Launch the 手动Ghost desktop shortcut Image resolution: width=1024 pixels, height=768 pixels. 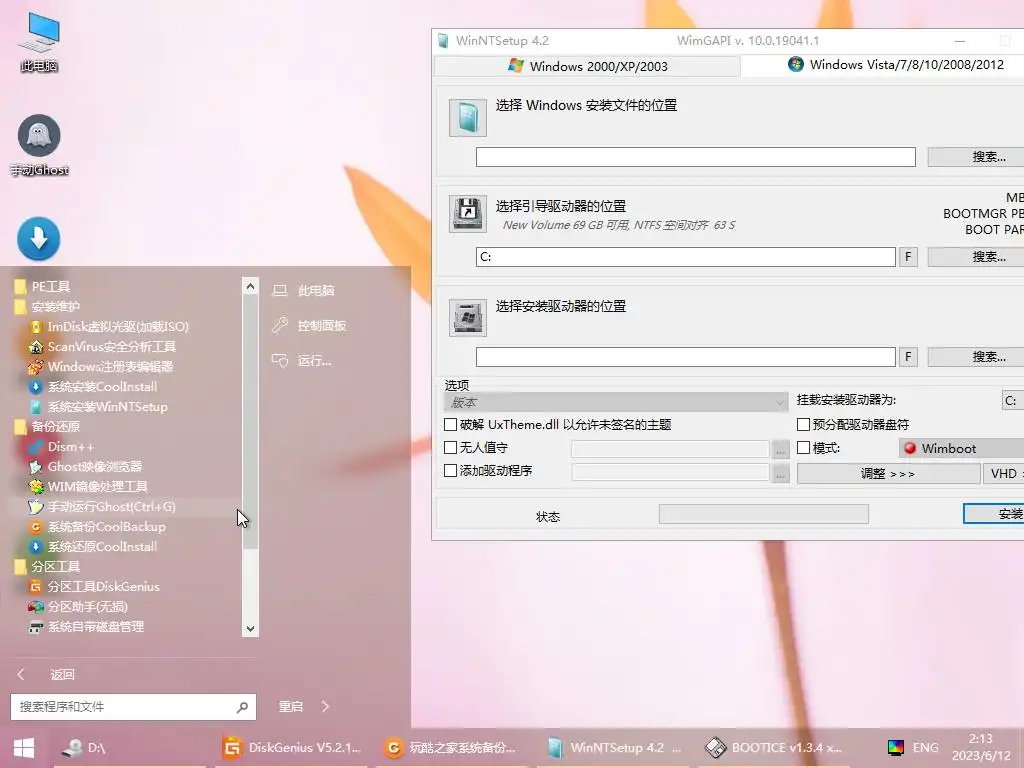click(x=39, y=145)
